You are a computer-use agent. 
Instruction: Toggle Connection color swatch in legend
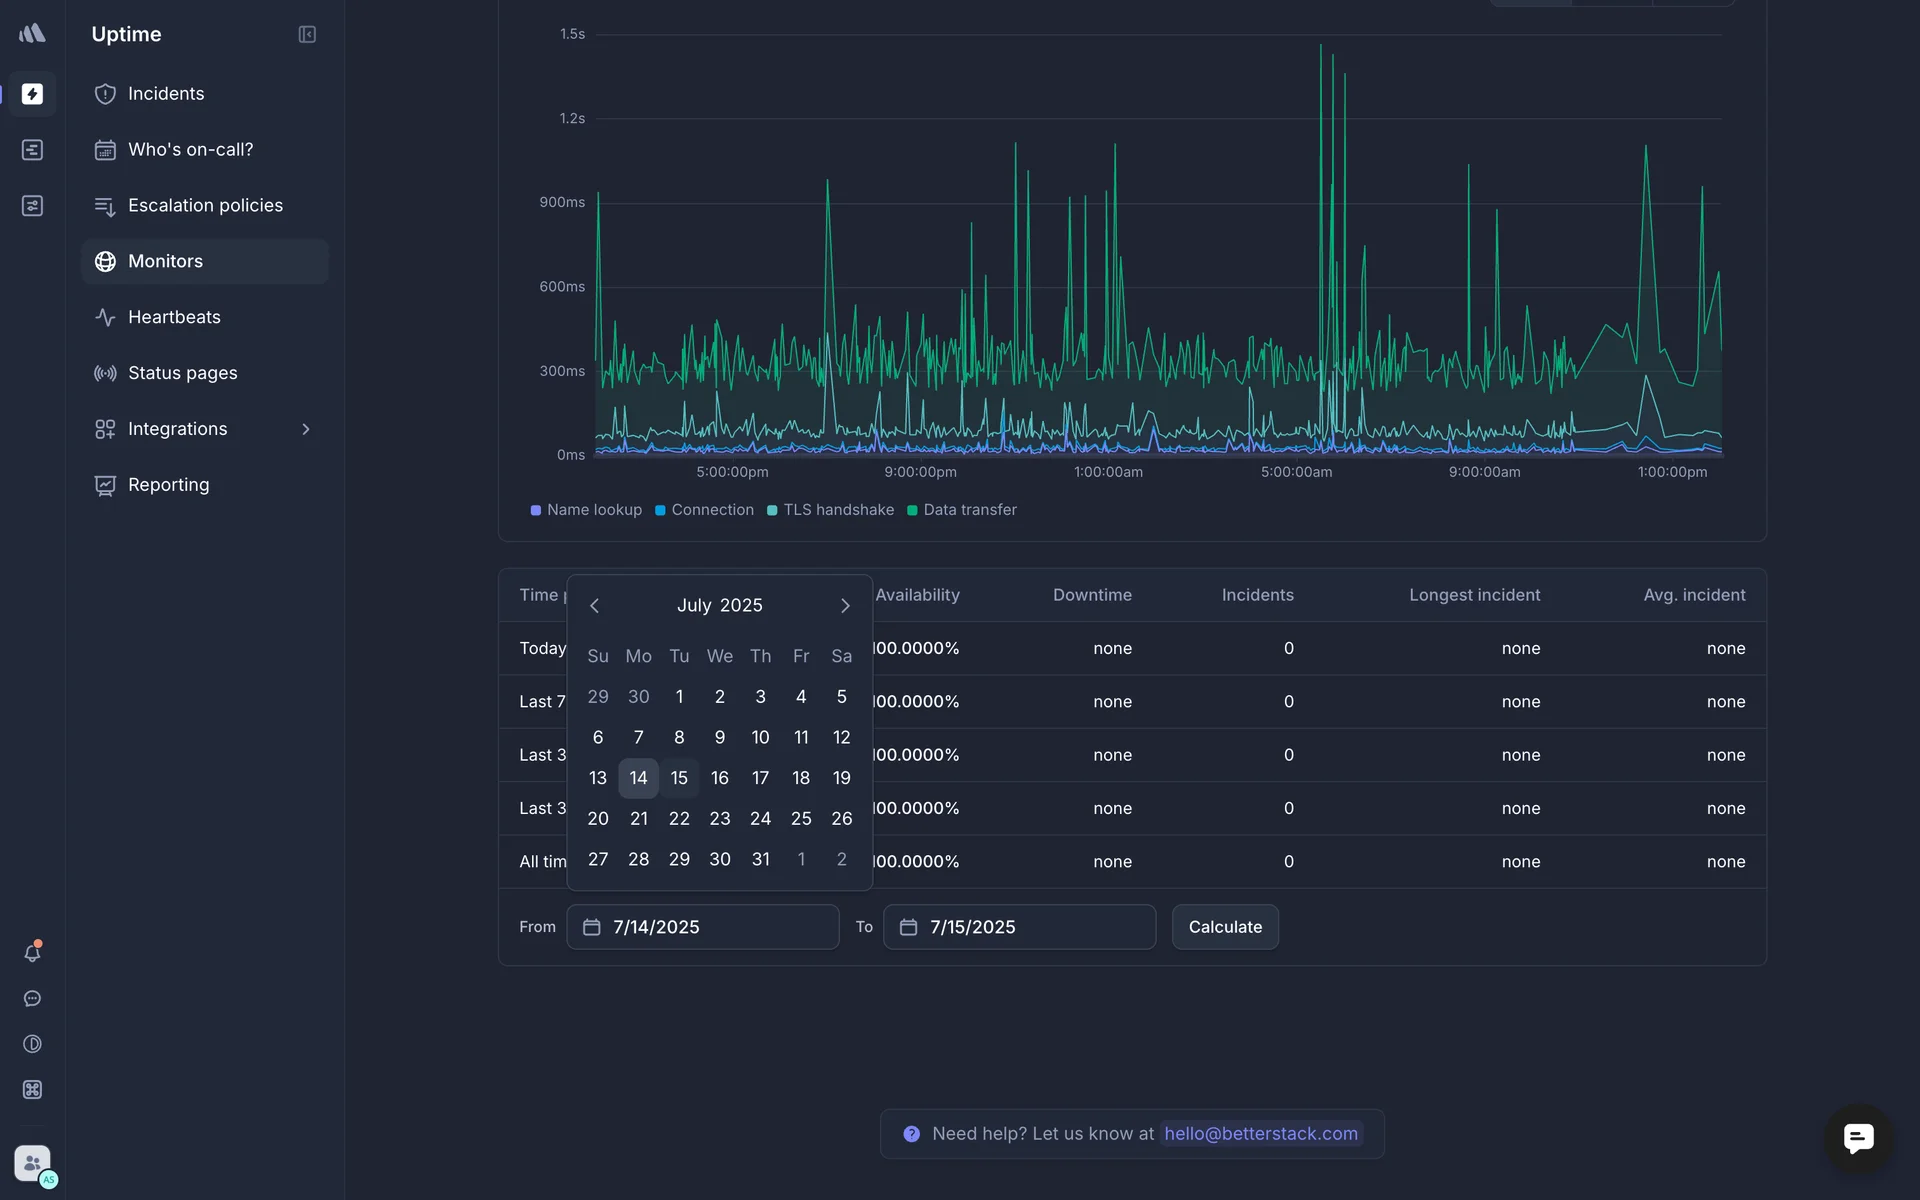click(660, 510)
